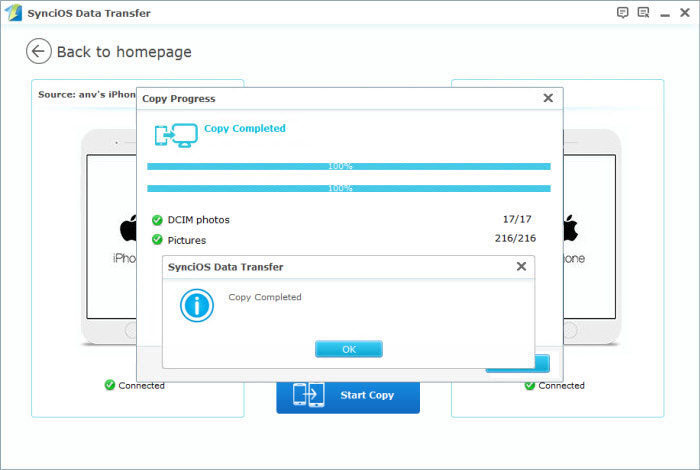The width and height of the screenshot is (700, 470).
Task: Click the Source: anv's iPhone label
Action: (x=87, y=95)
